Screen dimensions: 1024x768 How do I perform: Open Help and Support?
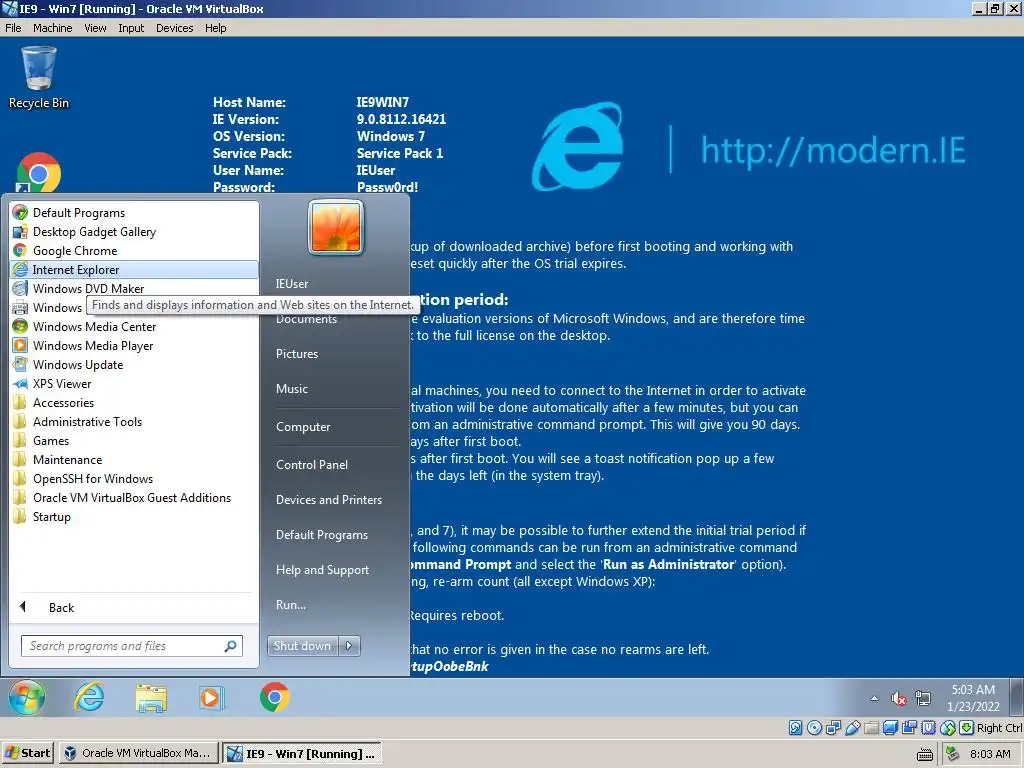pyautogui.click(x=322, y=569)
